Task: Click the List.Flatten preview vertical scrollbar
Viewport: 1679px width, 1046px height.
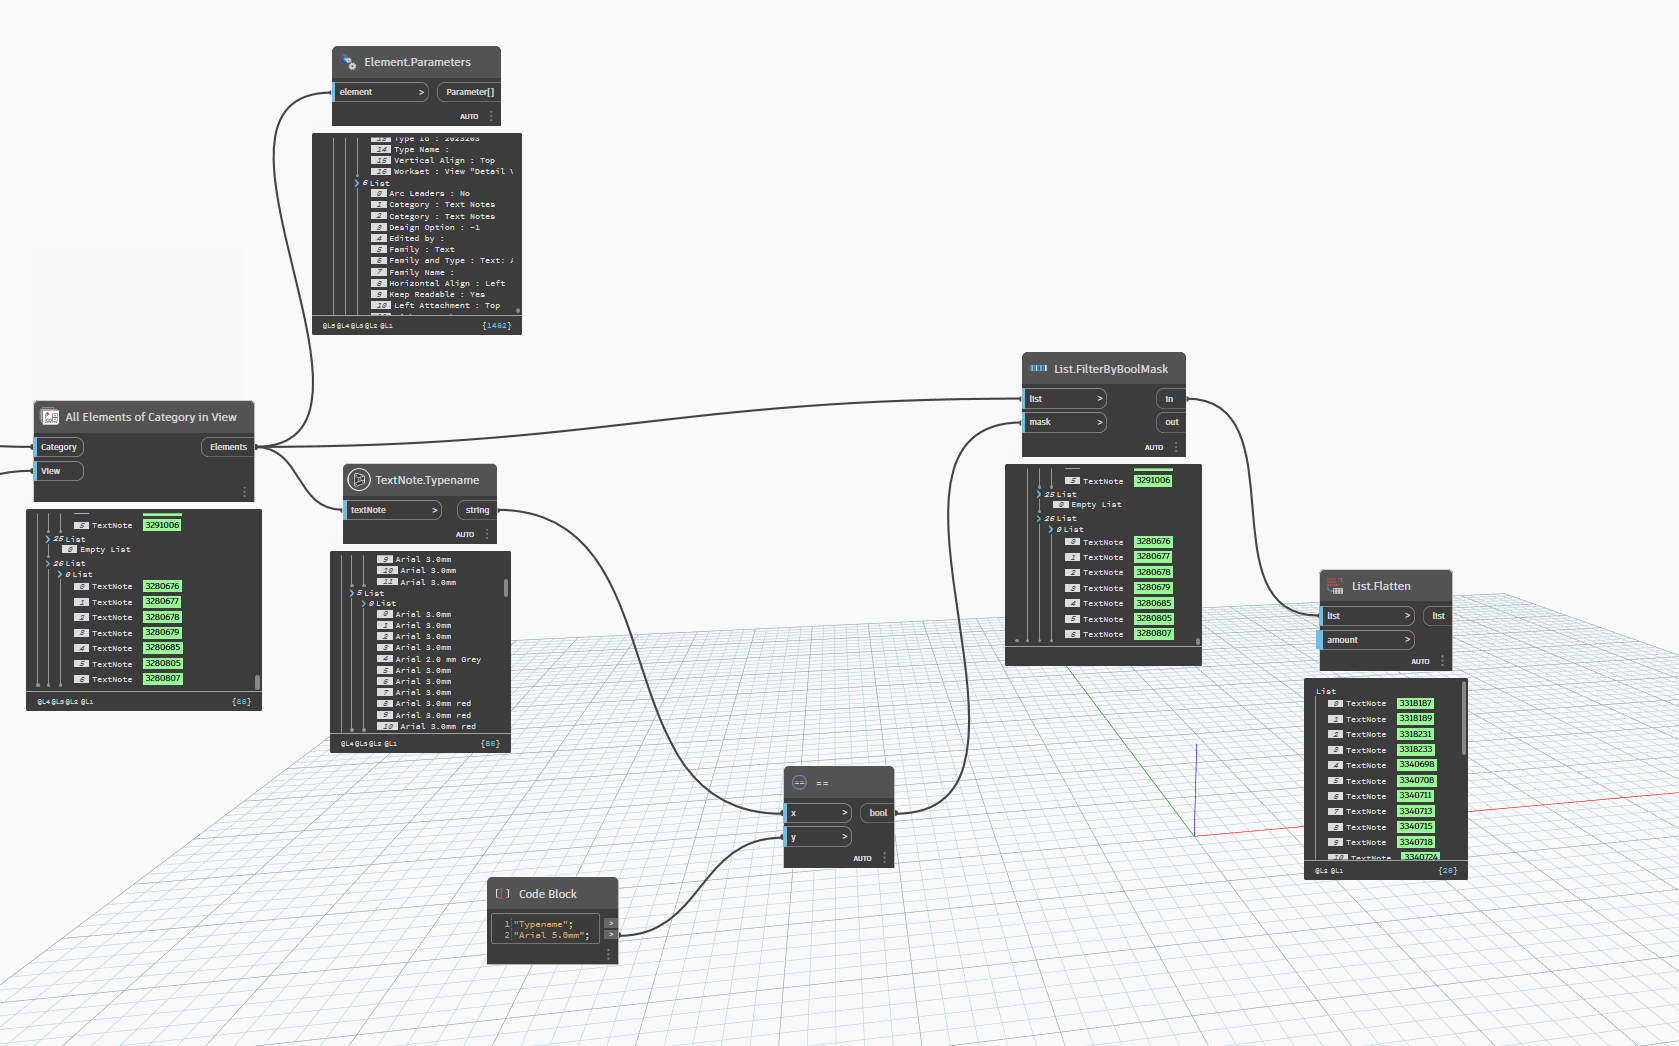Action: 1463,718
